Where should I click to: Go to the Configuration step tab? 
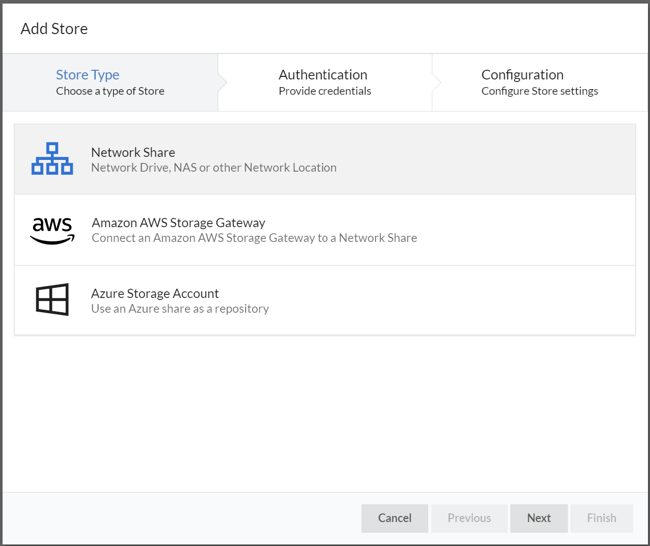point(522,75)
